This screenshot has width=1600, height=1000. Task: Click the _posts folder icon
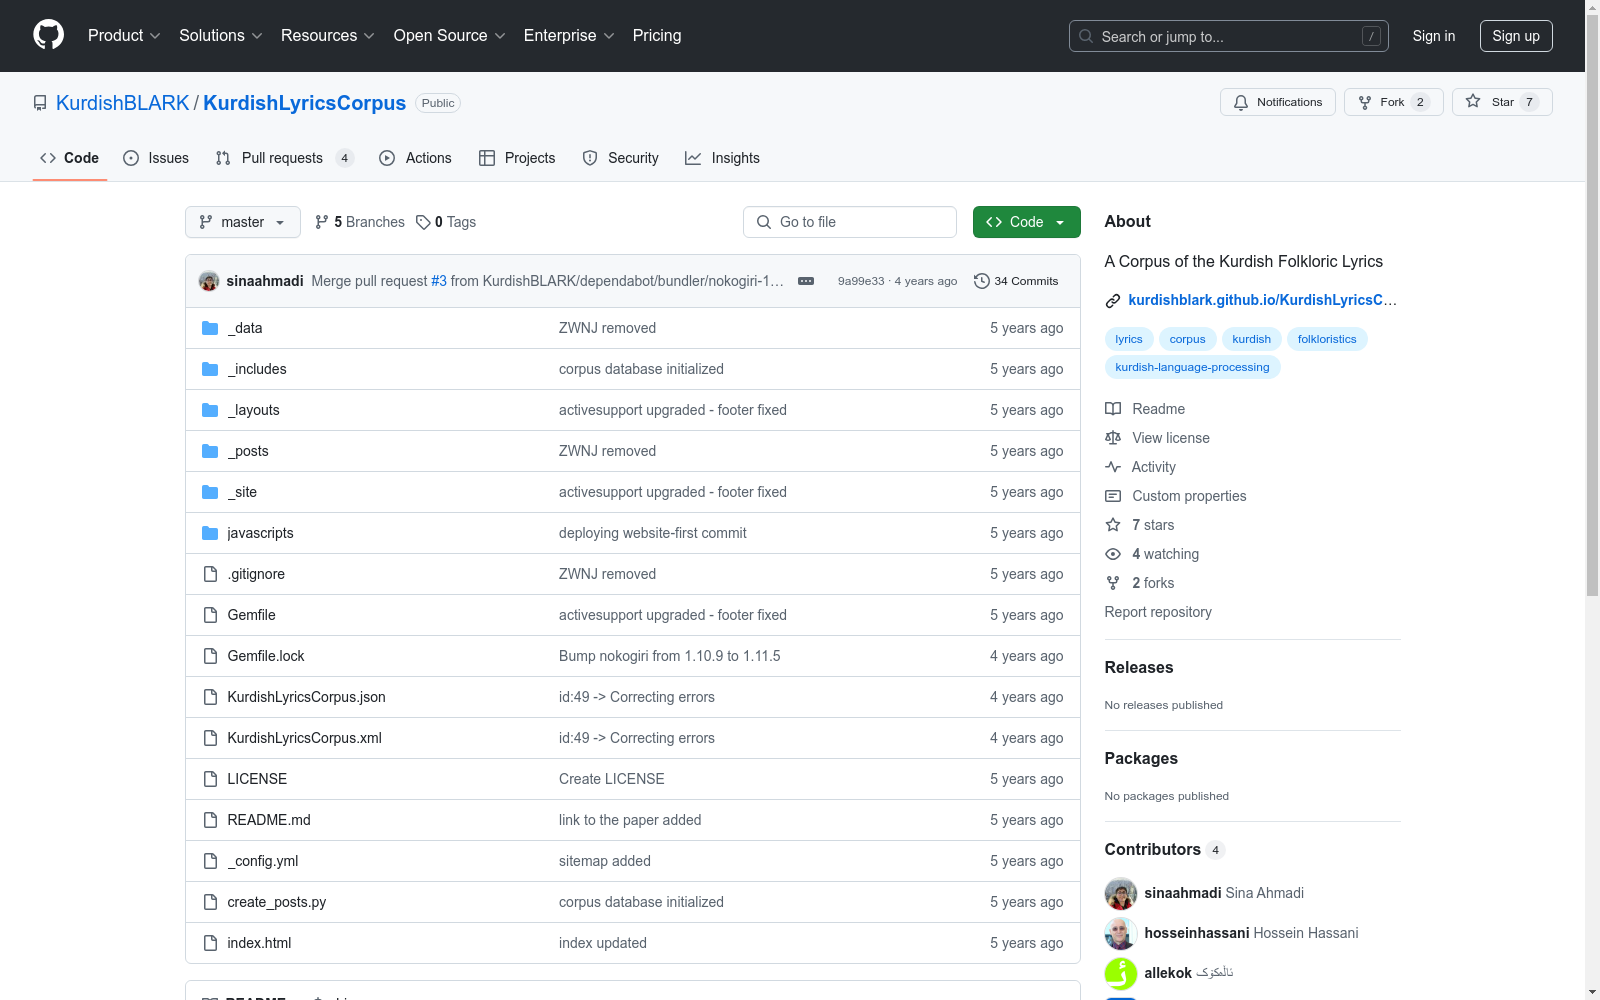(210, 451)
